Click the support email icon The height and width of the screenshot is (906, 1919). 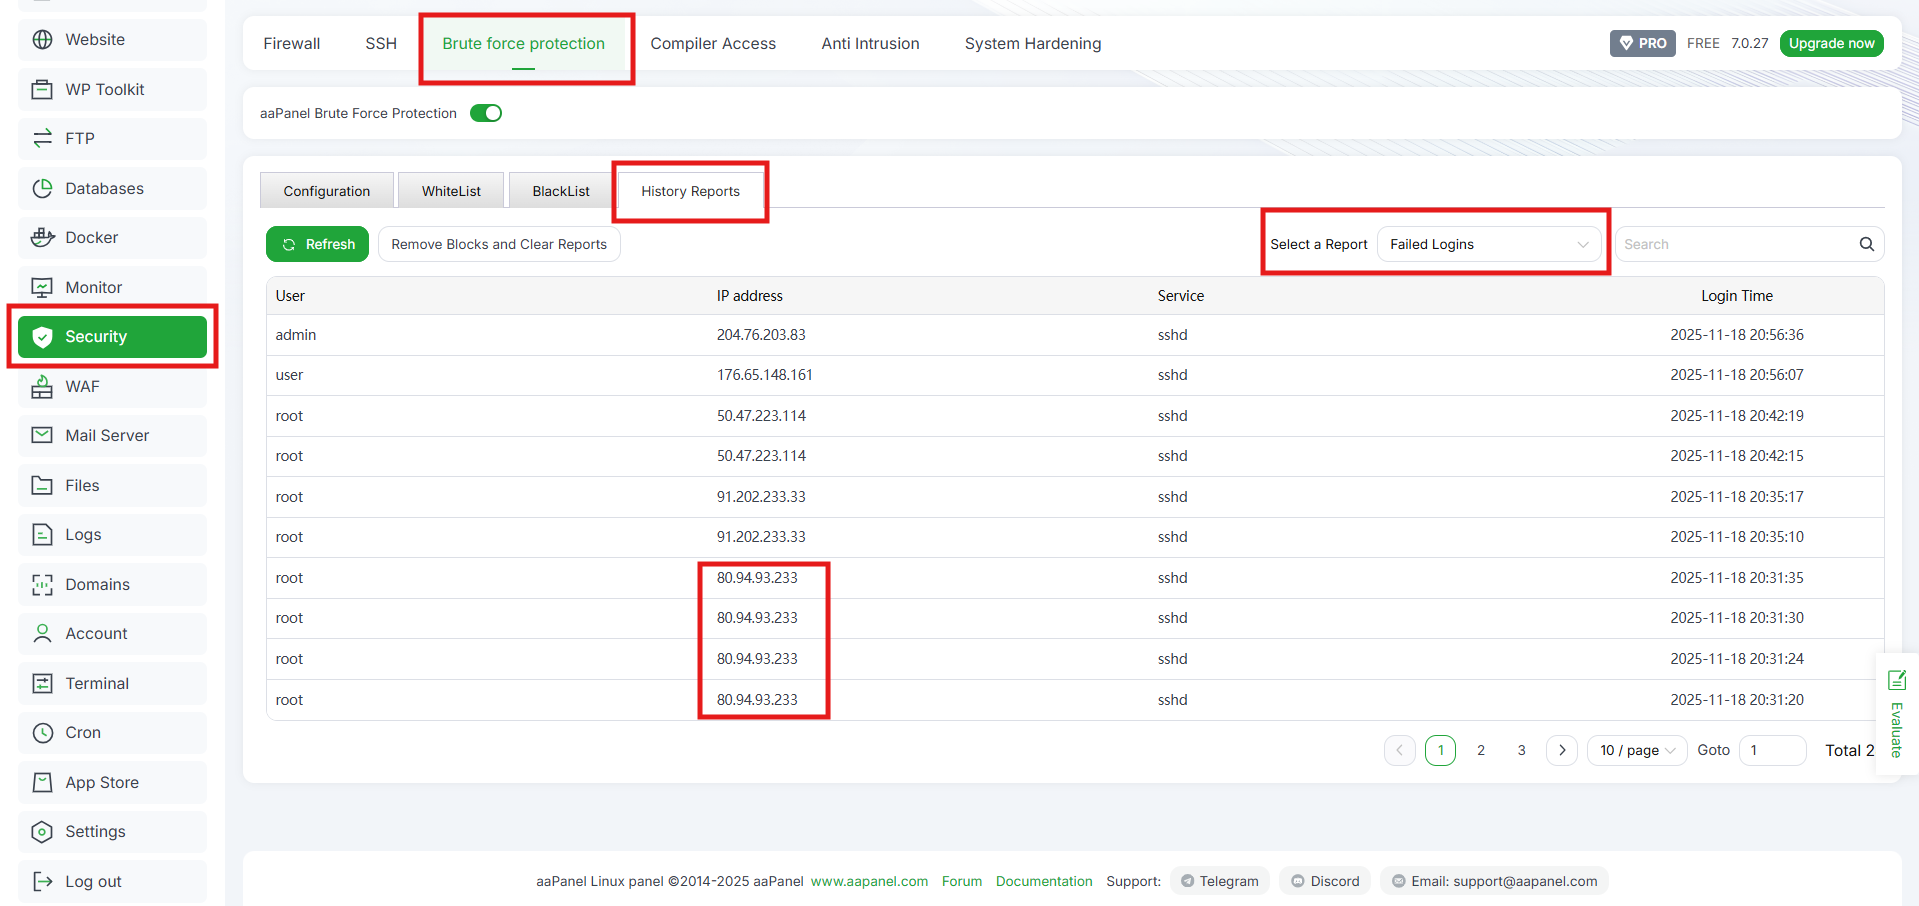click(x=1399, y=881)
